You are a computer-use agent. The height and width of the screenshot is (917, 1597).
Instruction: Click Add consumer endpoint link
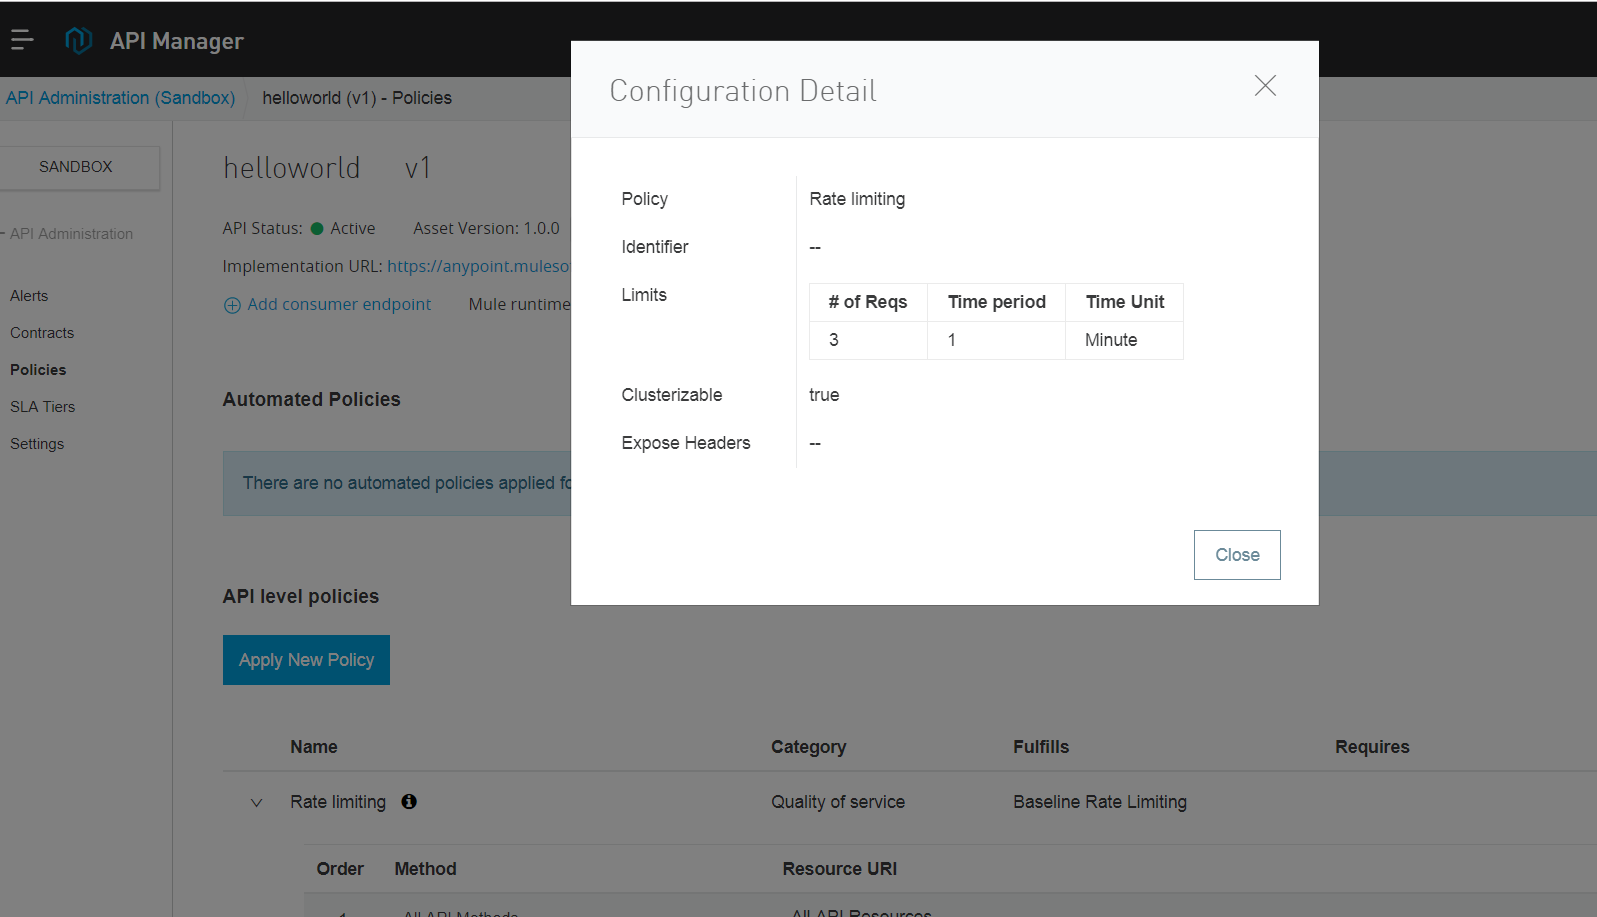339,305
